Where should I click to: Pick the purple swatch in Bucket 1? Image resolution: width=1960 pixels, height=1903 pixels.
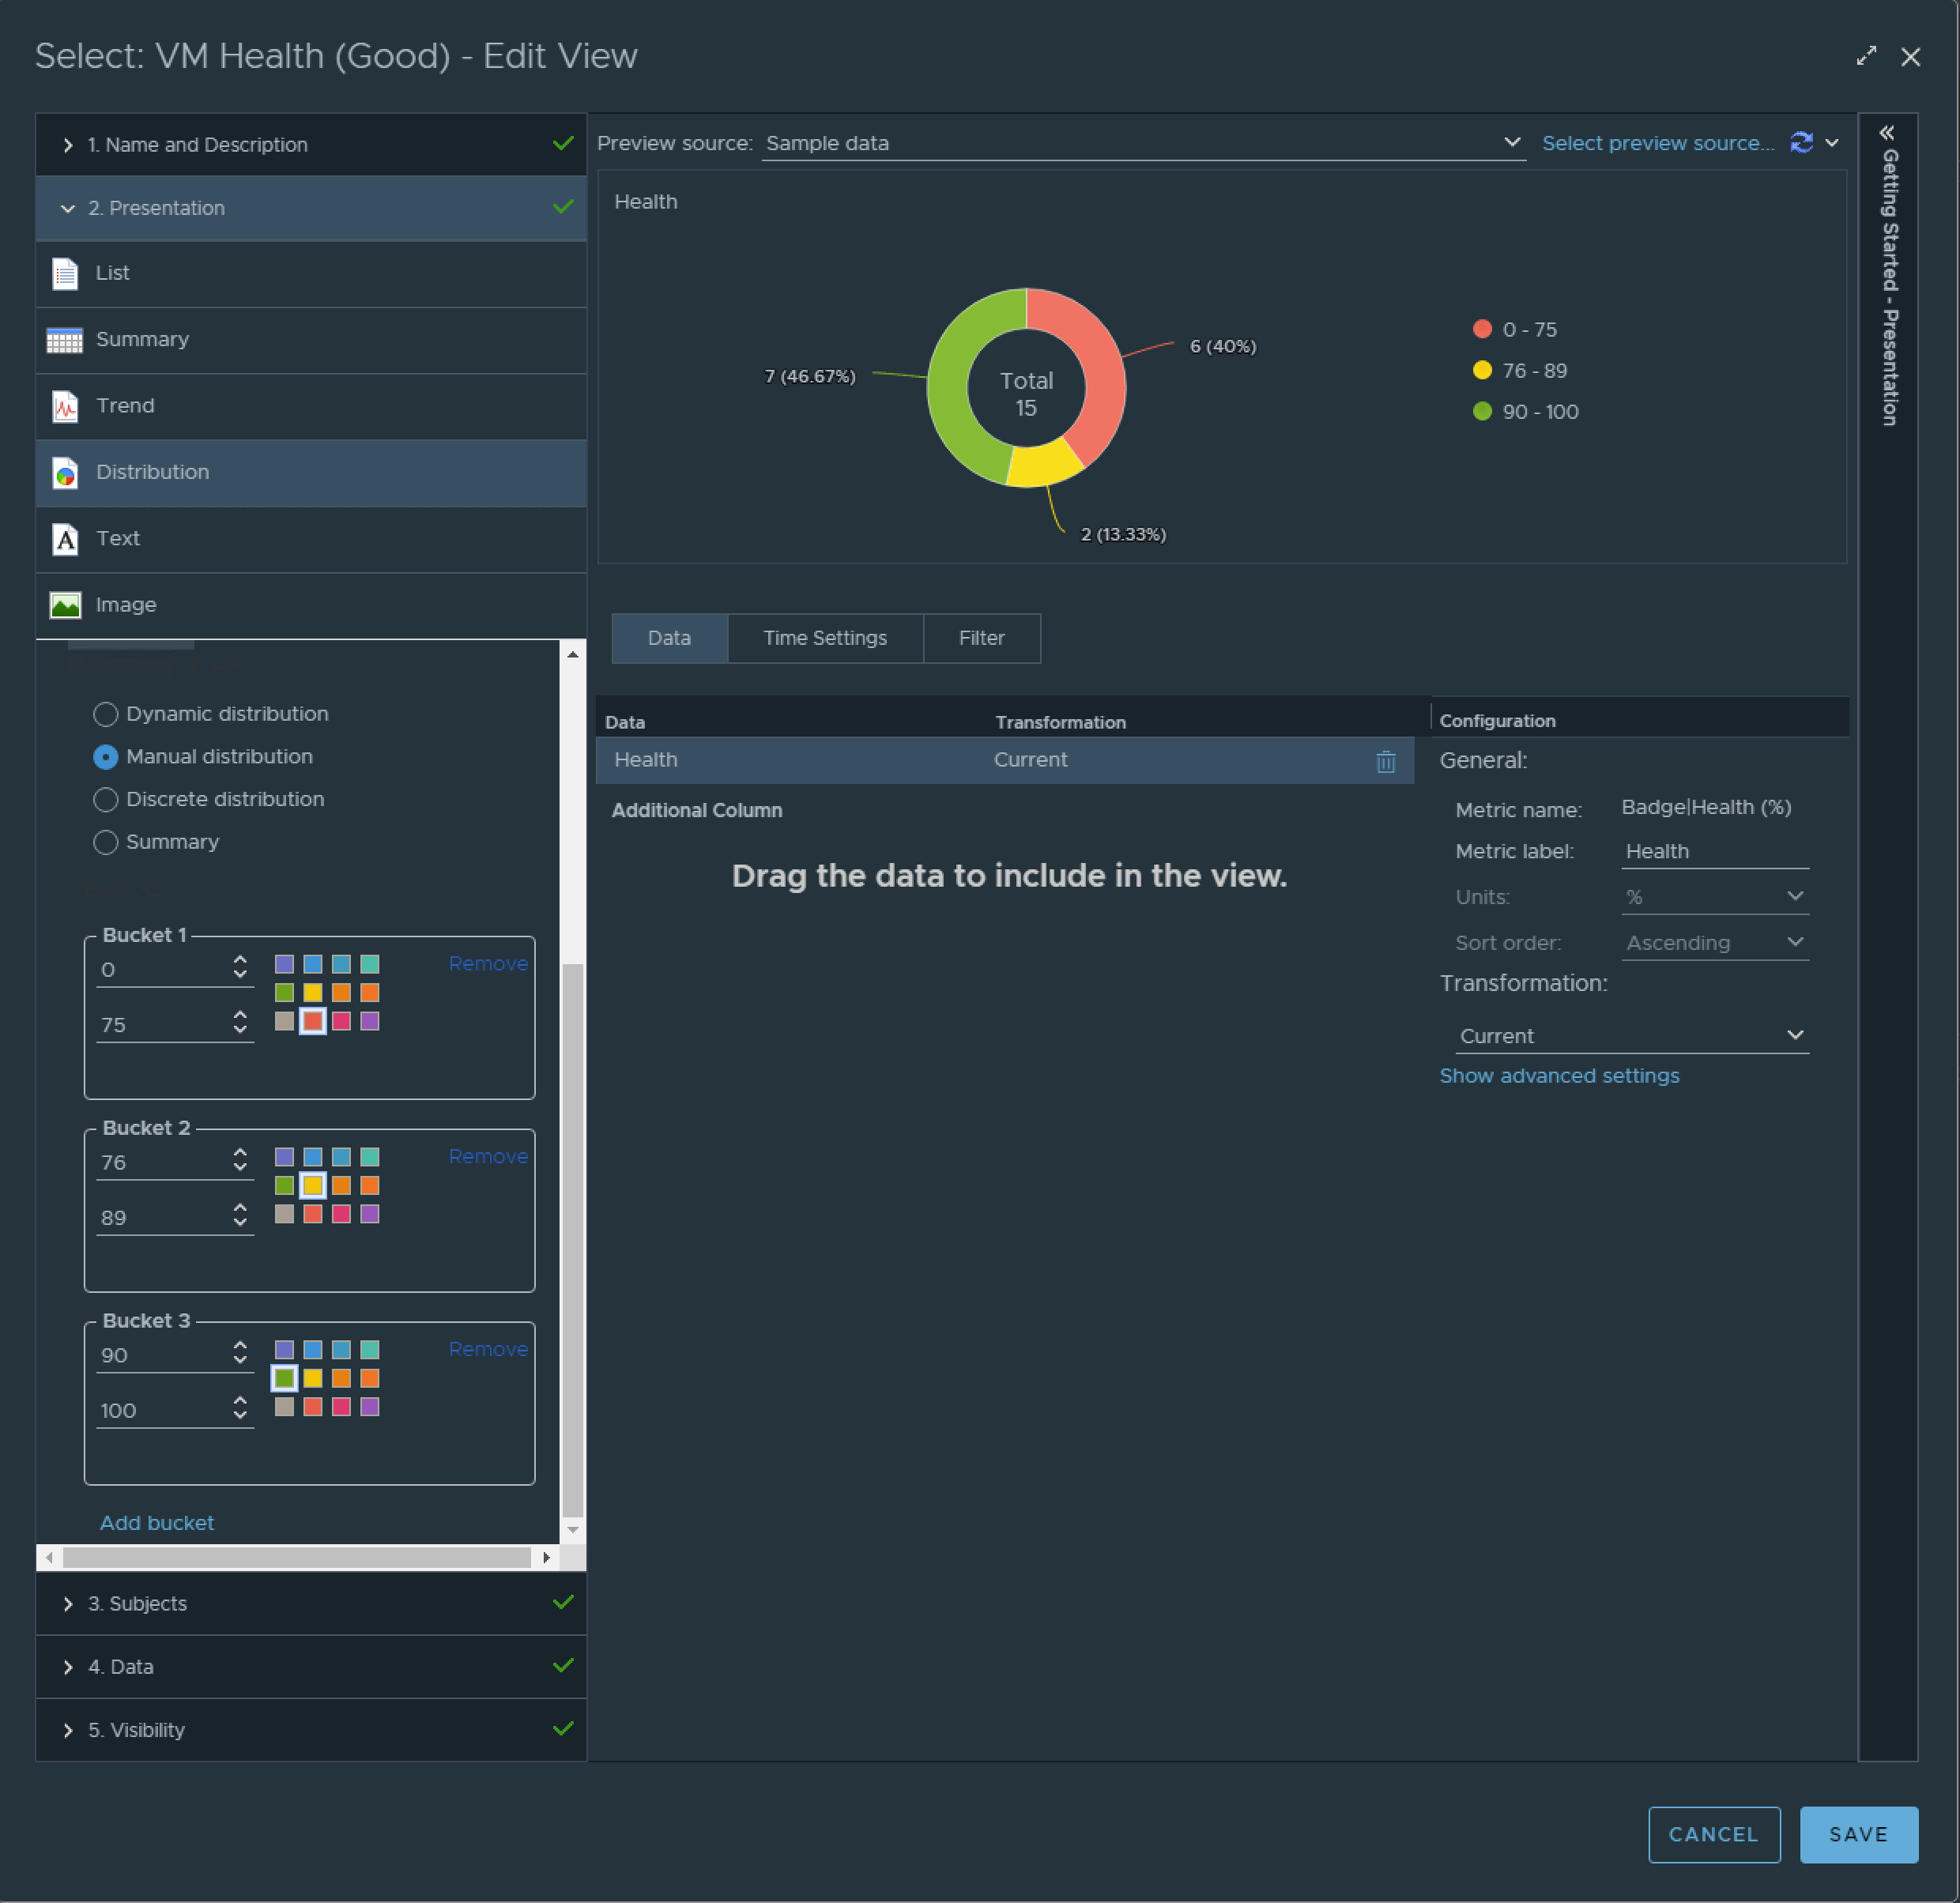coord(370,1021)
